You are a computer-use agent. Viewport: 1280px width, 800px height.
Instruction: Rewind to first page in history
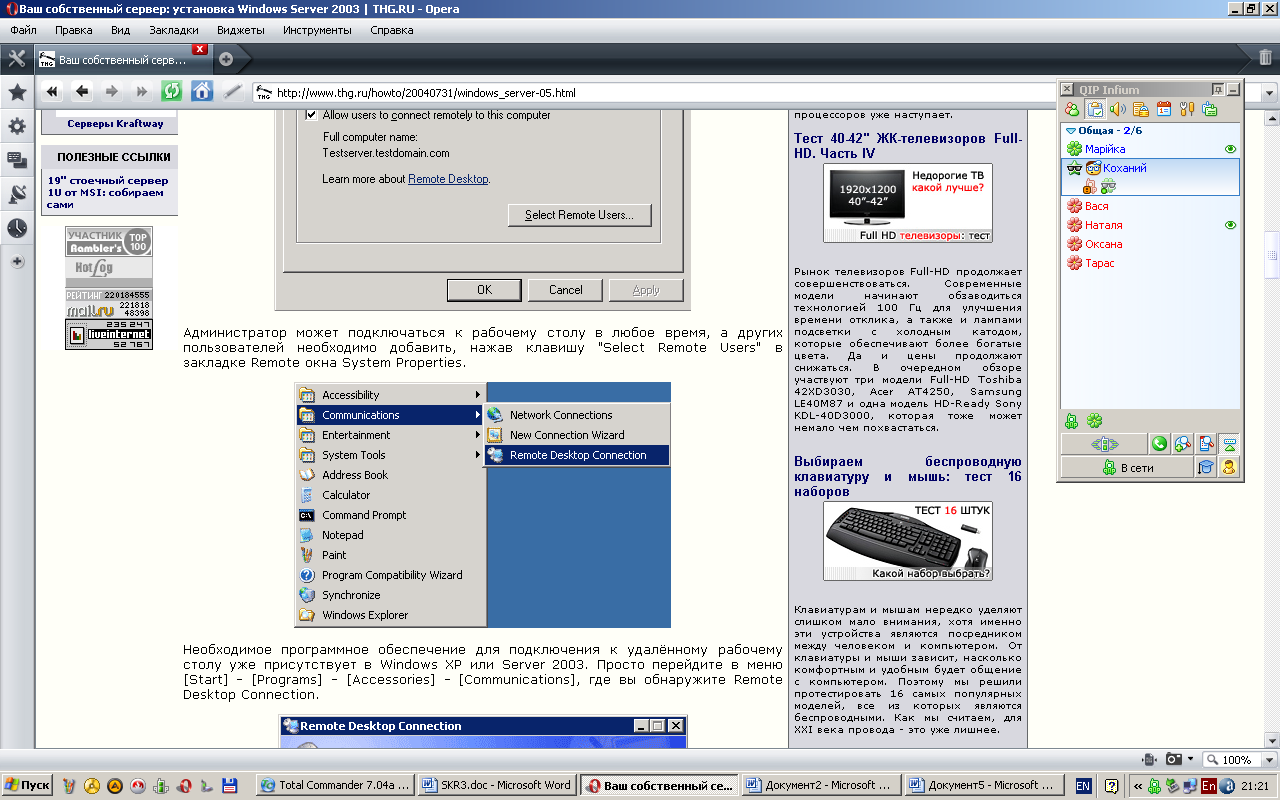click(x=53, y=92)
